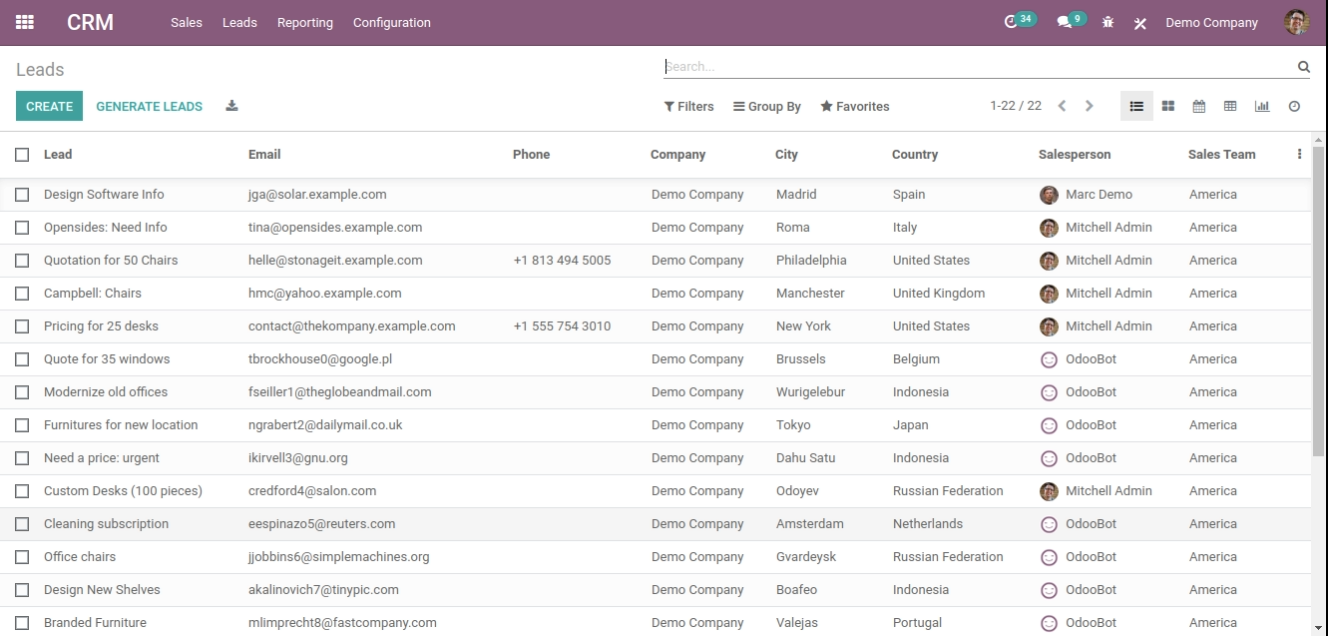
Task: Open the Apps grid menu
Action: [x=24, y=21]
